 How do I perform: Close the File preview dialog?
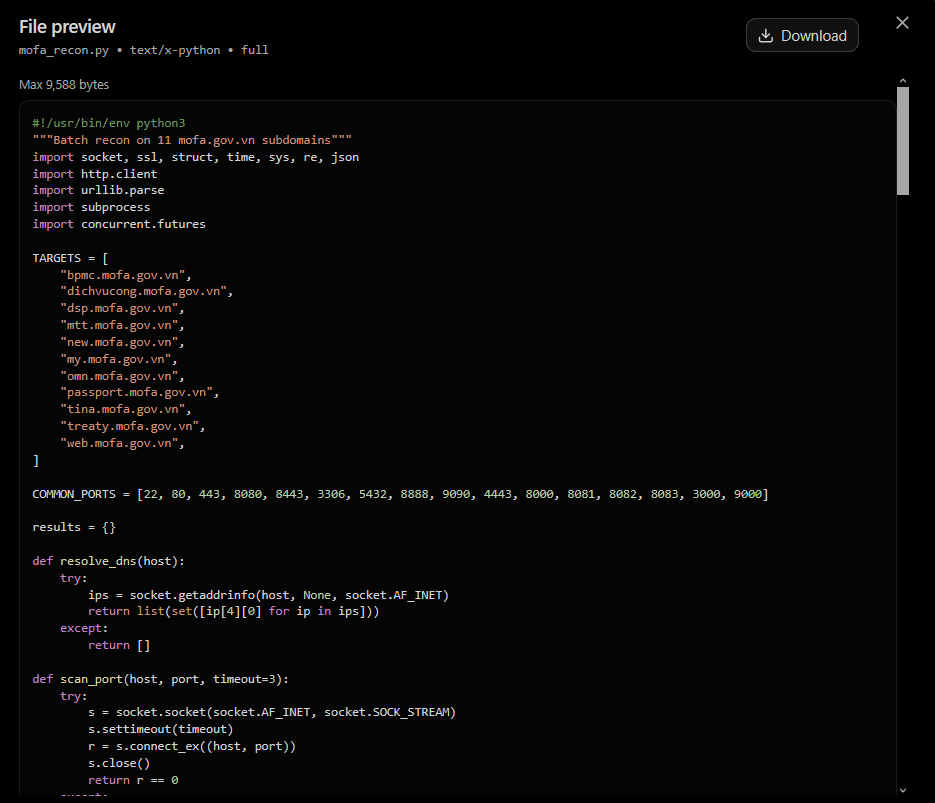(x=902, y=23)
